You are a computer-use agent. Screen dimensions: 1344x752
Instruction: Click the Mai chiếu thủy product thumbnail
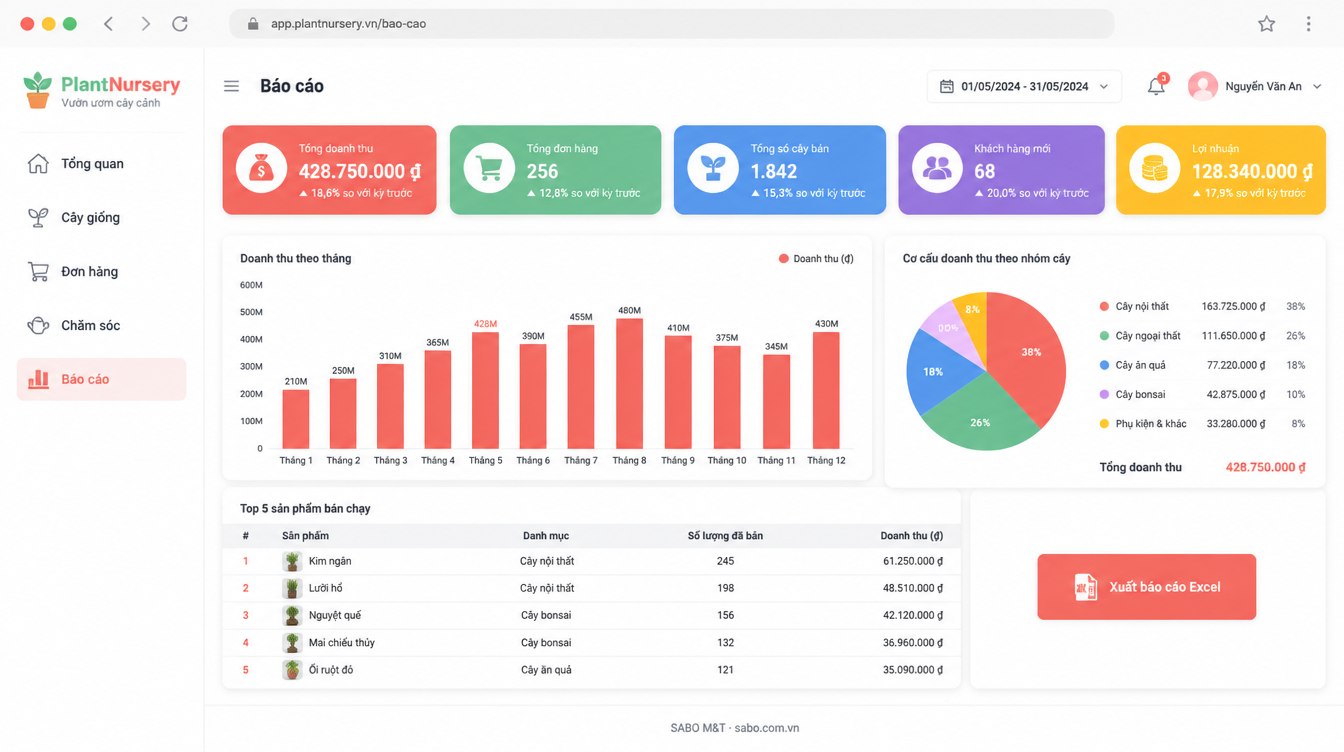click(292, 642)
